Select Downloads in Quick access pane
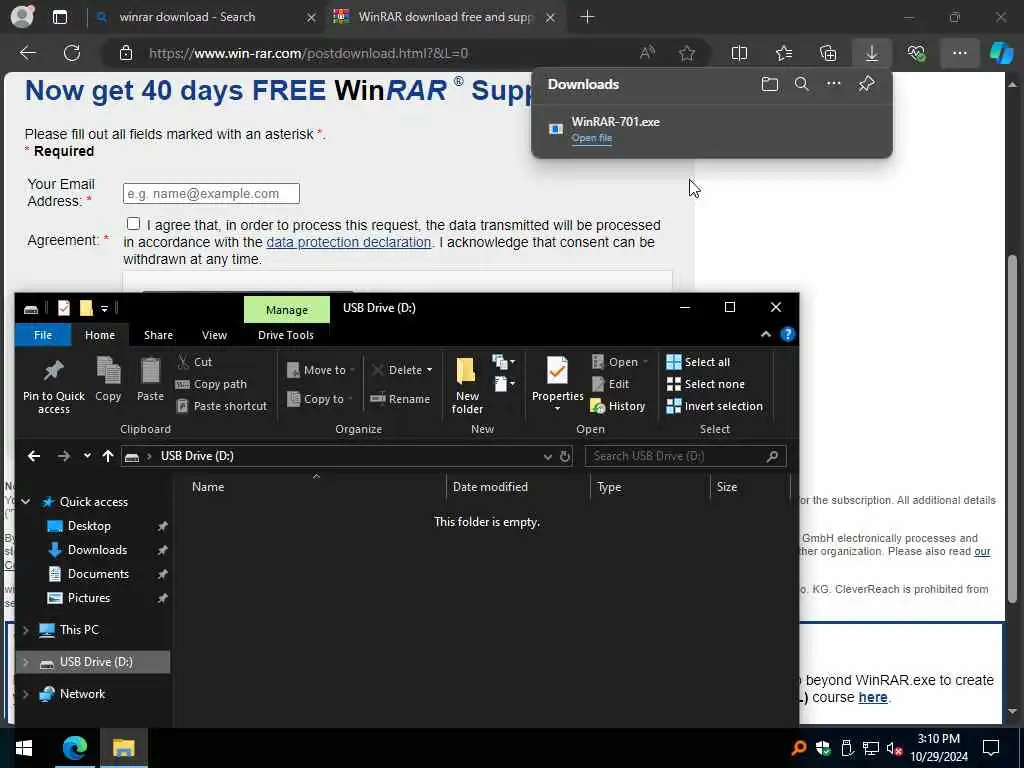 click(x=97, y=550)
